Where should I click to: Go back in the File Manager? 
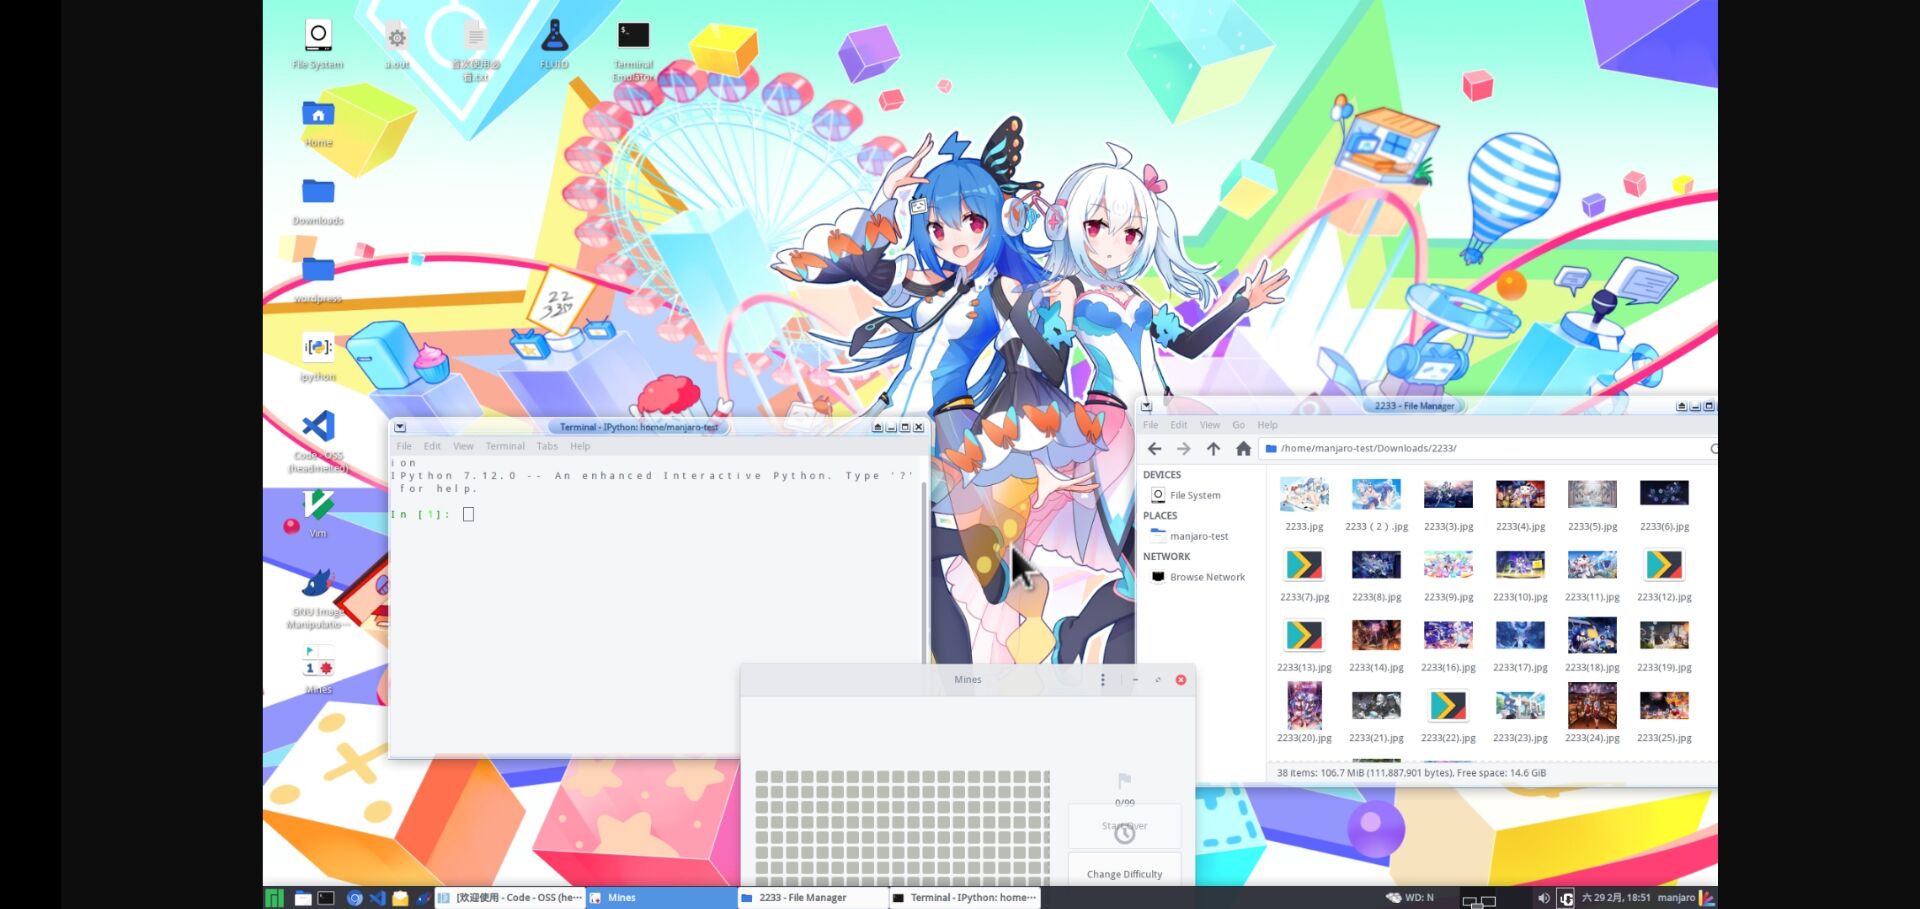tap(1154, 449)
